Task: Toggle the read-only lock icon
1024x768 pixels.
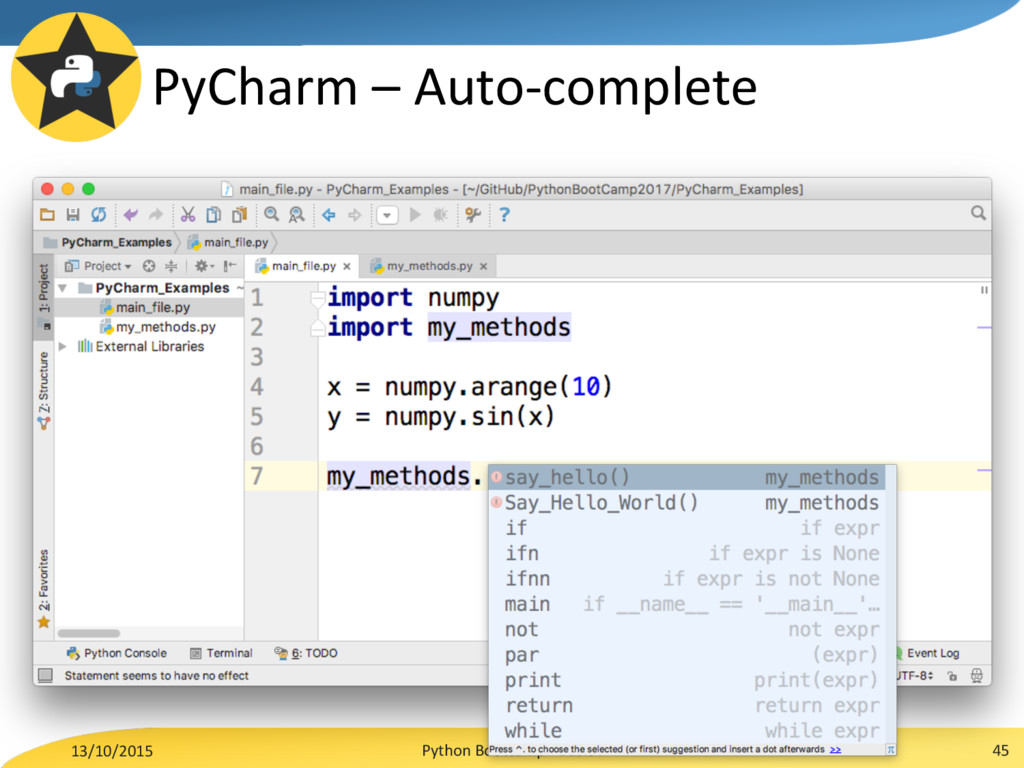Action: click(952, 676)
